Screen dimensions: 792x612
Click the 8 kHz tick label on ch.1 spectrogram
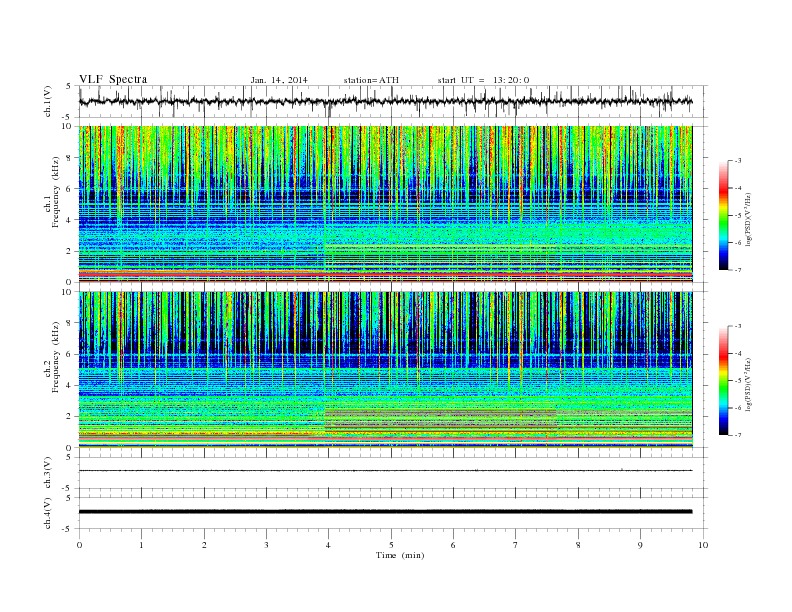(x=70, y=158)
